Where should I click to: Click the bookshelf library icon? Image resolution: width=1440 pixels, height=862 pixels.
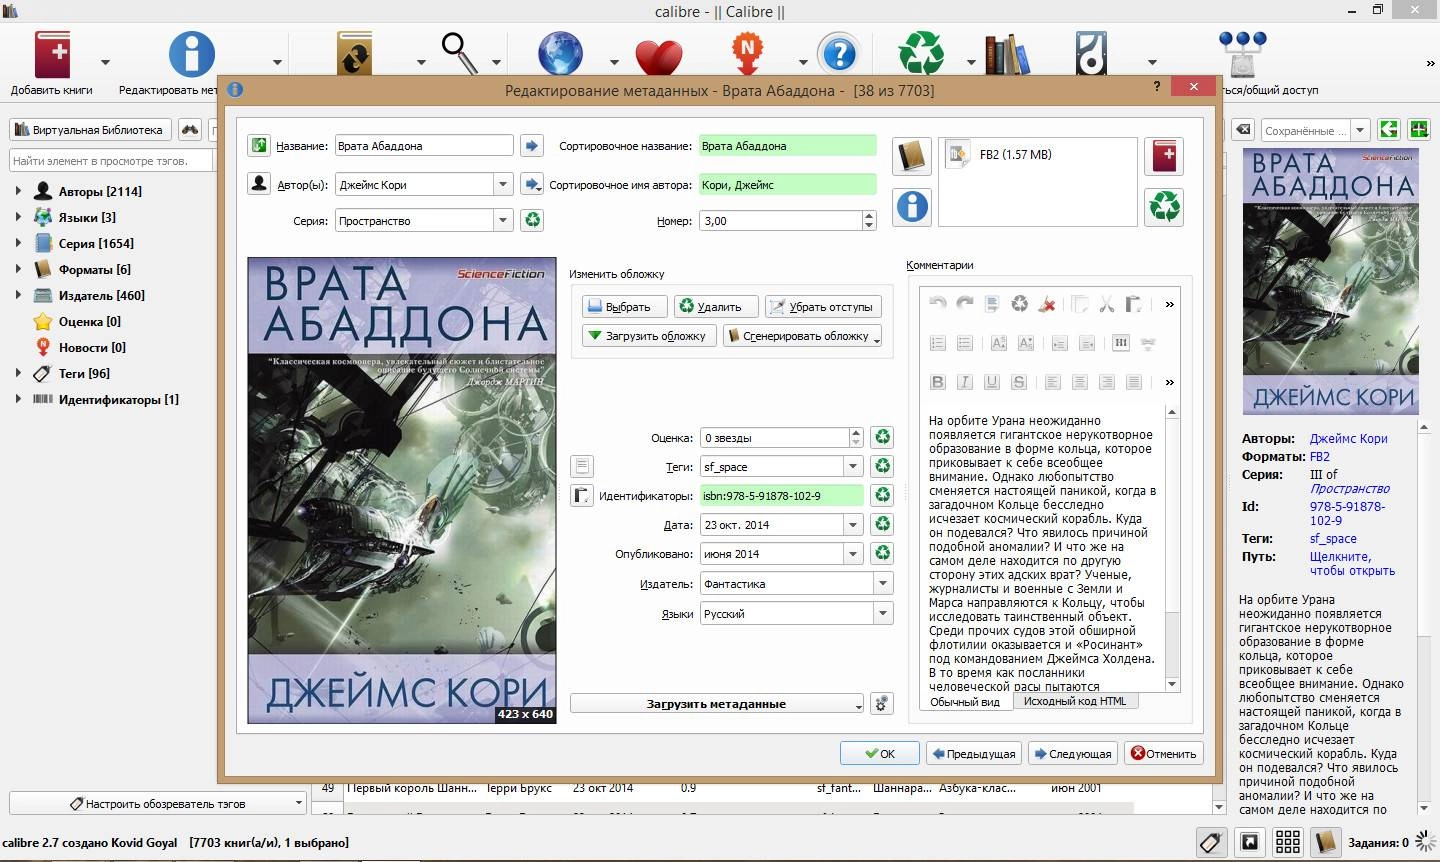coord(1006,53)
